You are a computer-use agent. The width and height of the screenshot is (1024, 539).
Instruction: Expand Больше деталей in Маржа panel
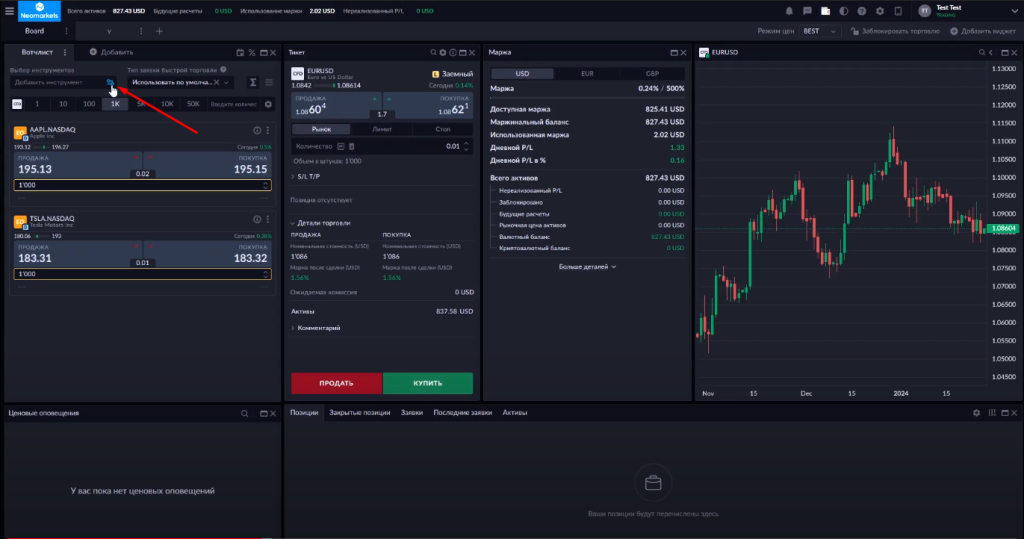[x=587, y=267]
